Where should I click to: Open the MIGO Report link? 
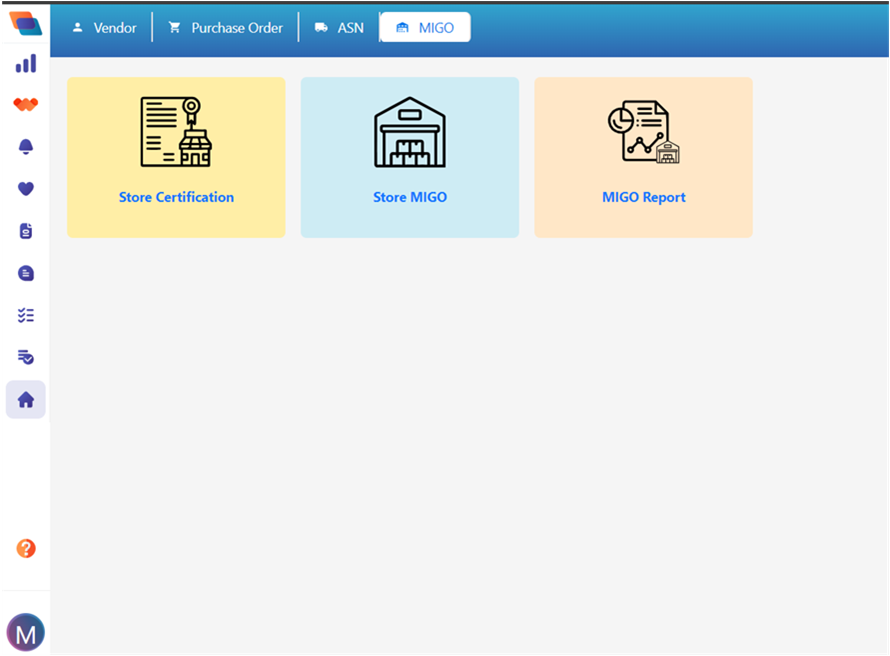(644, 197)
